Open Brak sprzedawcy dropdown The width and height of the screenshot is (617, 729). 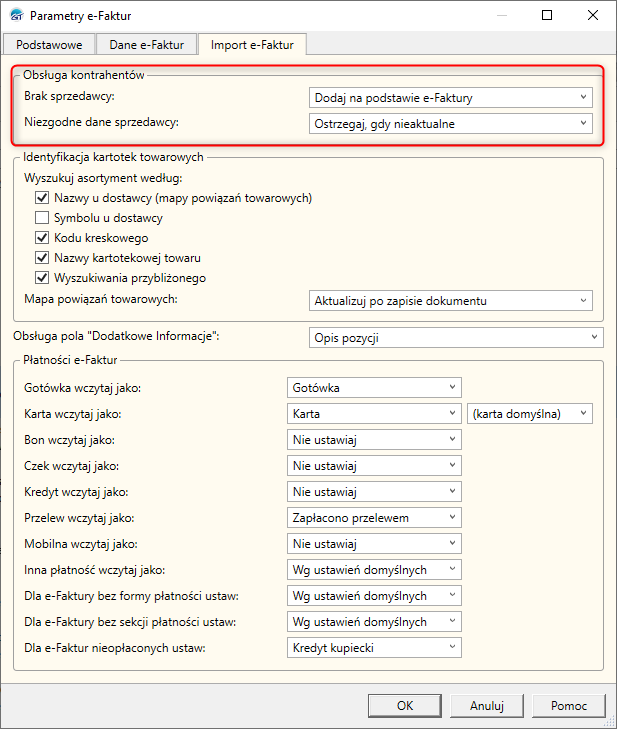[451, 97]
